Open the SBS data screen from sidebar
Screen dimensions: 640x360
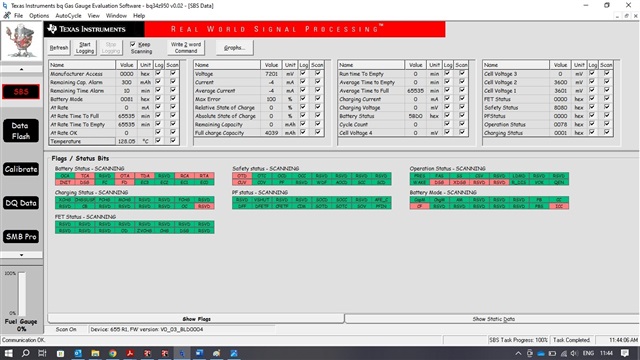click(21, 92)
